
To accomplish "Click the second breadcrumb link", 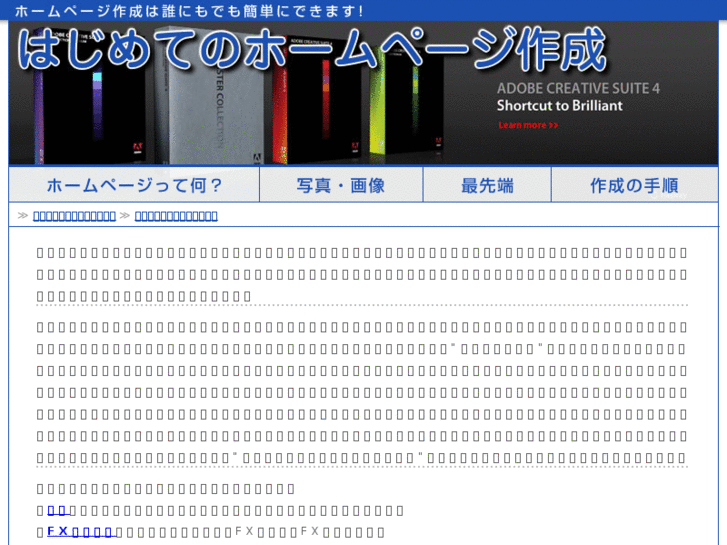I will point(176,216).
